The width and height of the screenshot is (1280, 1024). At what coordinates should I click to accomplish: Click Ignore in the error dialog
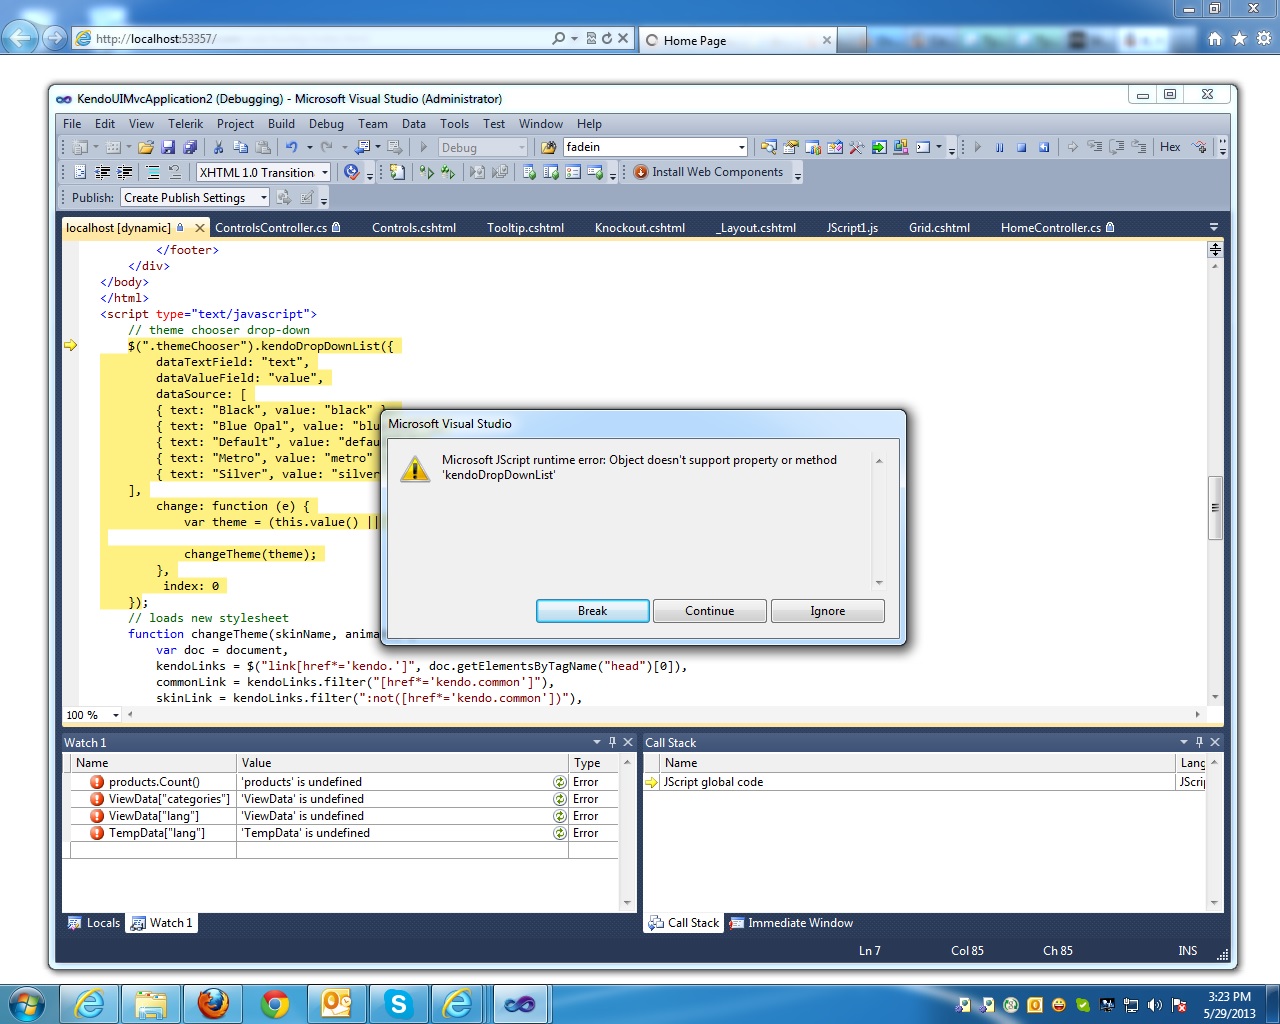[828, 611]
